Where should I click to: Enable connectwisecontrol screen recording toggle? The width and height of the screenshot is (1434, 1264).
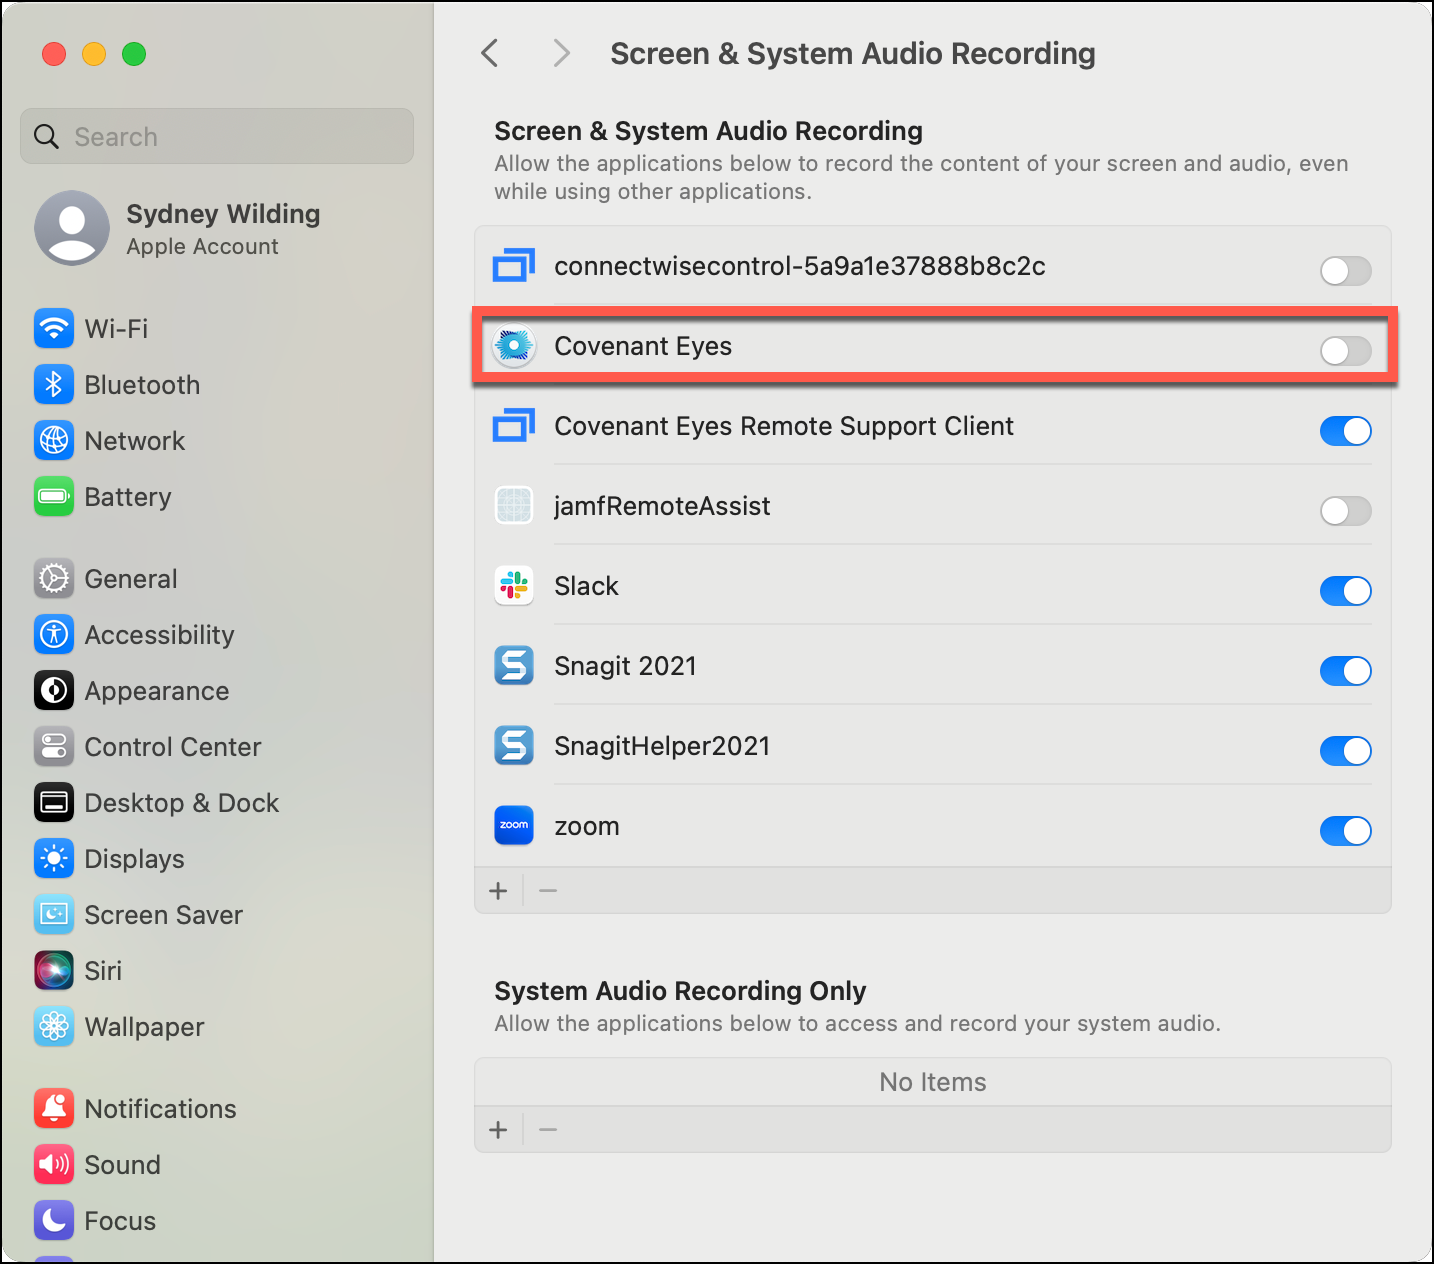[x=1346, y=270]
